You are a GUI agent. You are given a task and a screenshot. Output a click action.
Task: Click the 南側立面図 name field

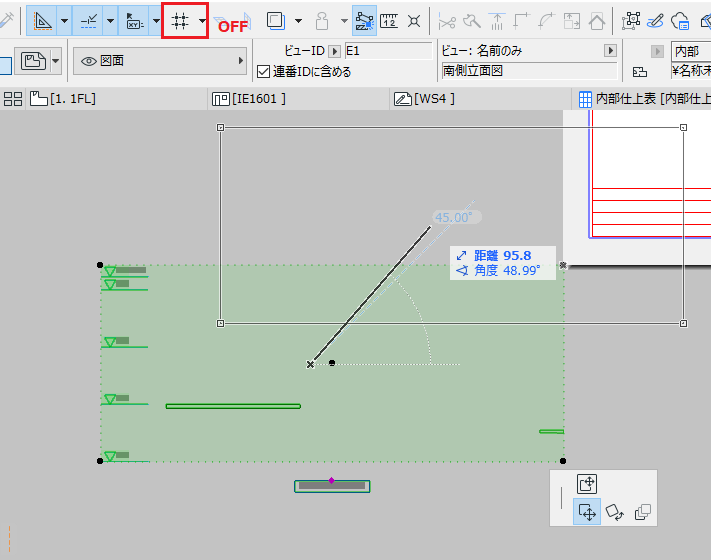click(x=530, y=71)
